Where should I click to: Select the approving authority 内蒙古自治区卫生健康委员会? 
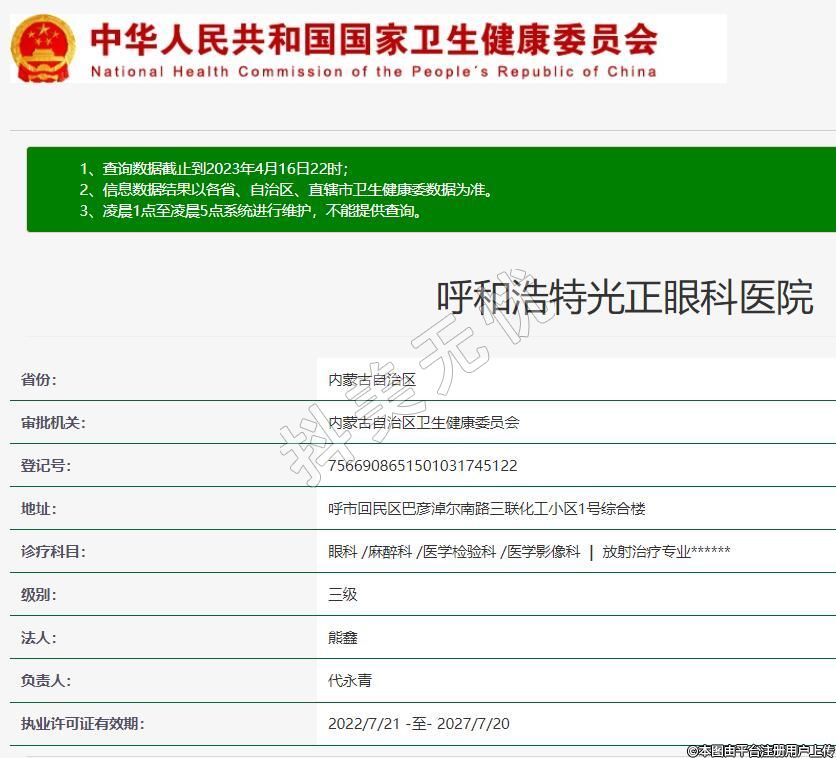[423, 423]
